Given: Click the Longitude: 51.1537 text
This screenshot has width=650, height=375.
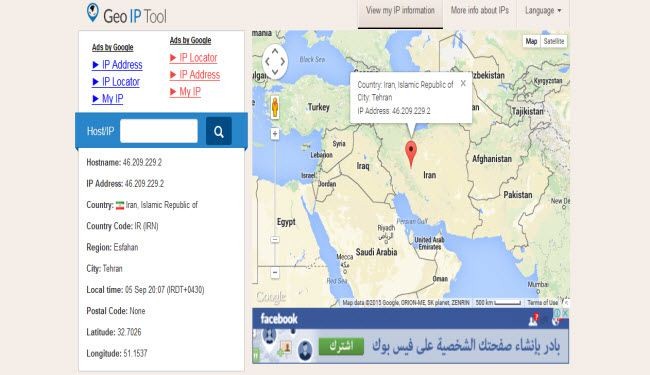Looking at the screenshot, I should tap(117, 353).
